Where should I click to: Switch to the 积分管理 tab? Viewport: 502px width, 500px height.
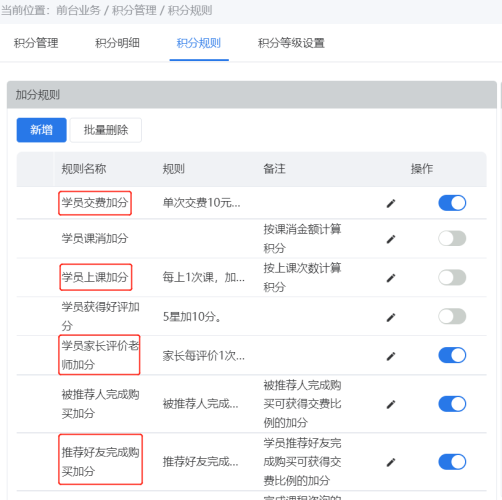(36, 43)
